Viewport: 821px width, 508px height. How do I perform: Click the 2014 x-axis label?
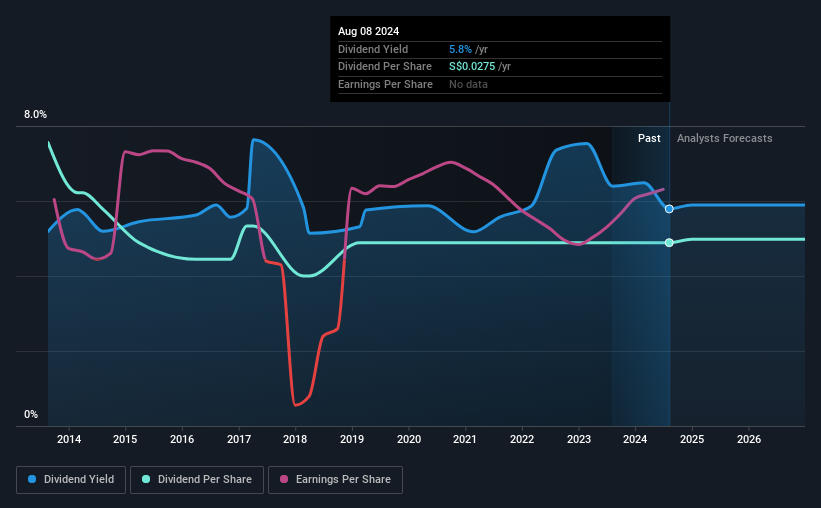pos(69,439)
